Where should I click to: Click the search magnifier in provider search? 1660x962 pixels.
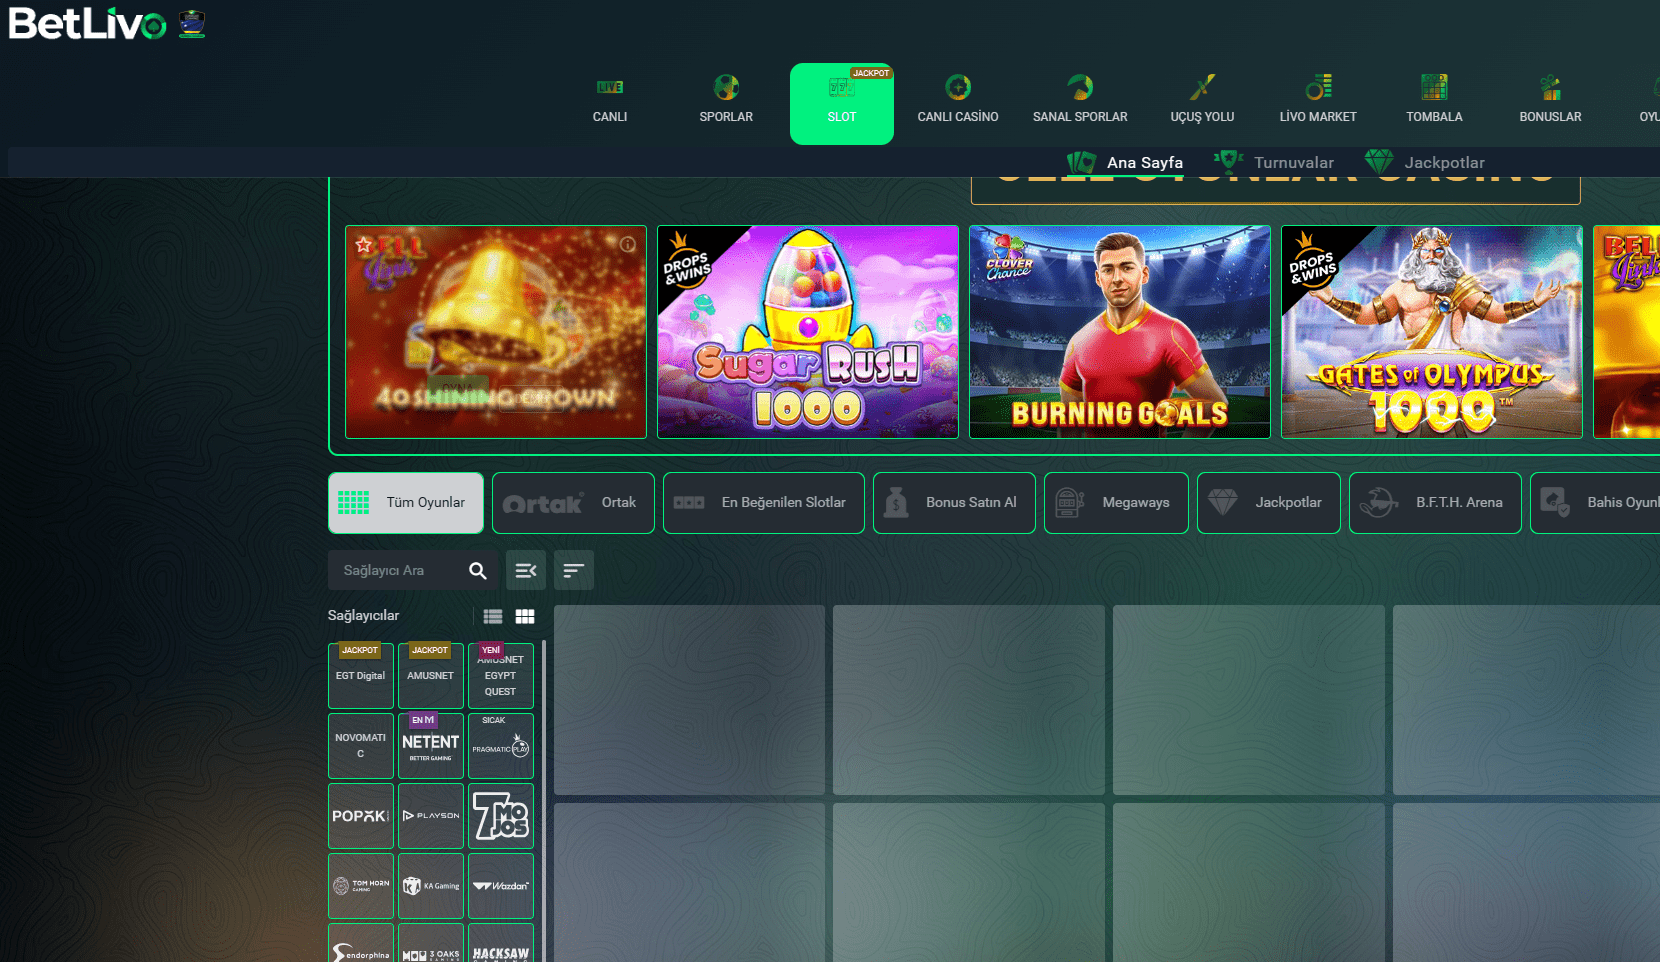478,571
